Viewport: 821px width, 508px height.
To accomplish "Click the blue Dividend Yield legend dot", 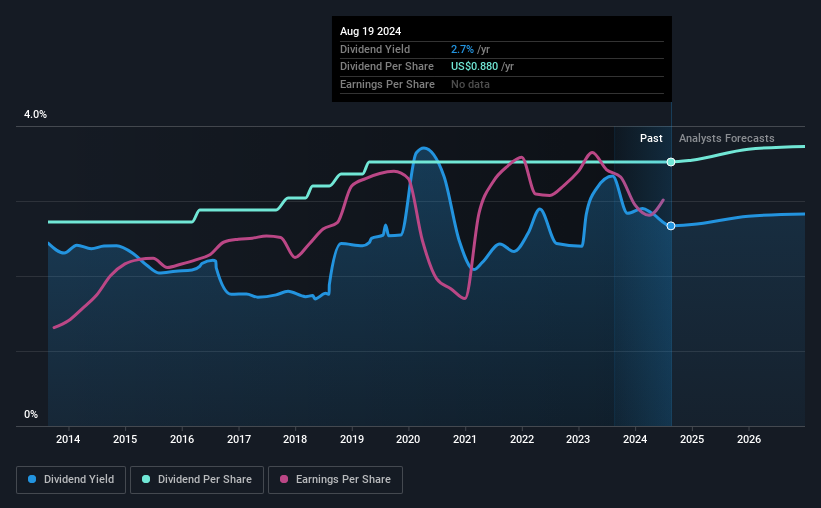I will click(32, 479).
